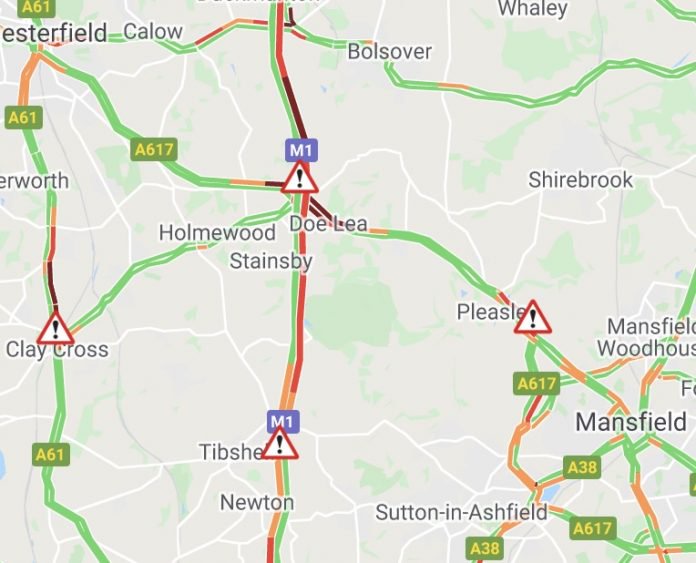Click the A38 road shield near Mansfield
The height and width of the screenshot is (563, 696).
coord(582,467)
